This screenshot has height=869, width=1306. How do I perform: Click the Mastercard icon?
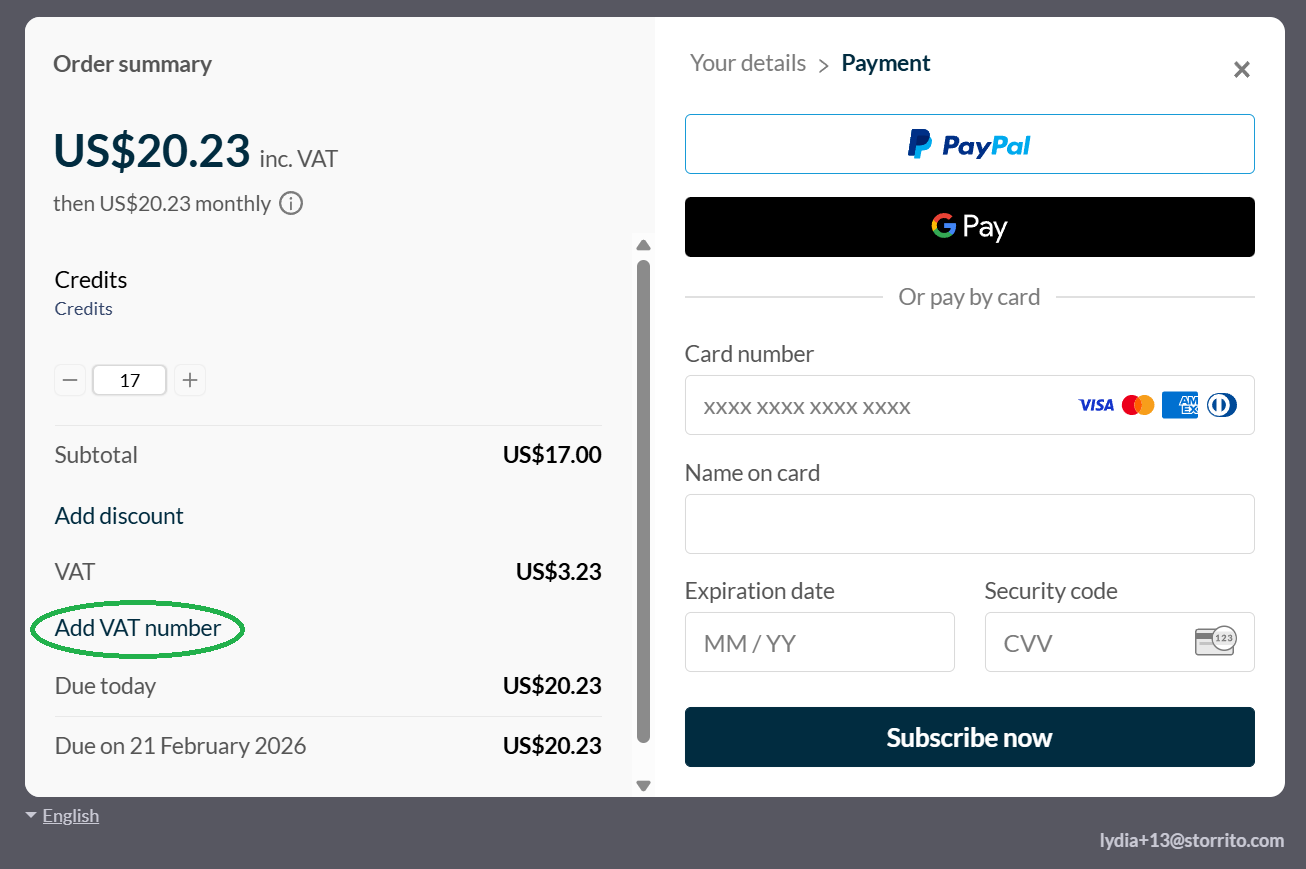pos(1137,404)
